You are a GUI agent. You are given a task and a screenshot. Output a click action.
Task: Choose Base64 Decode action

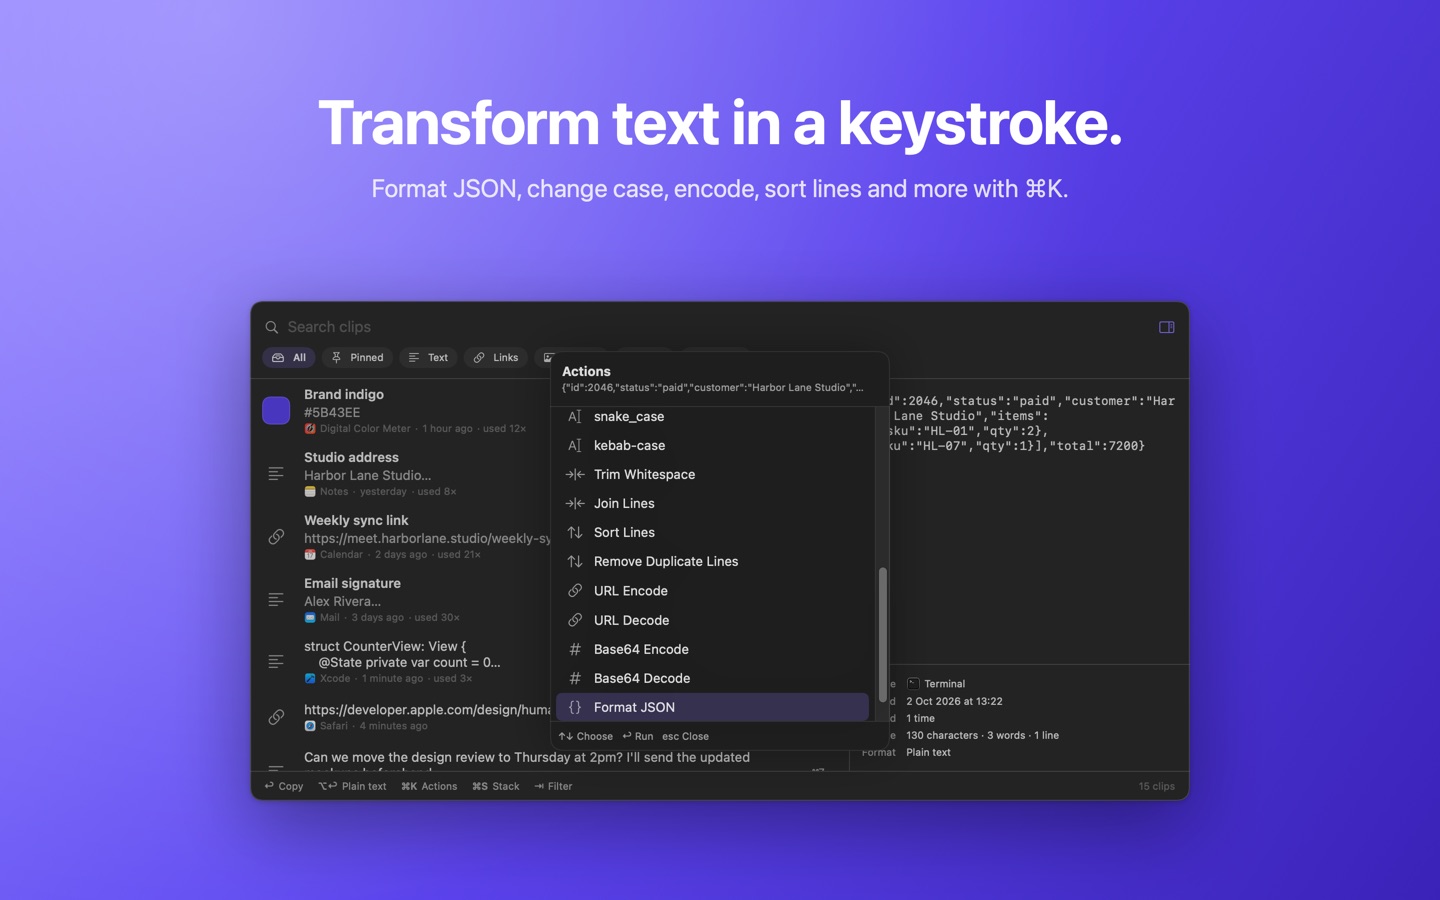[x=712, y=679]
